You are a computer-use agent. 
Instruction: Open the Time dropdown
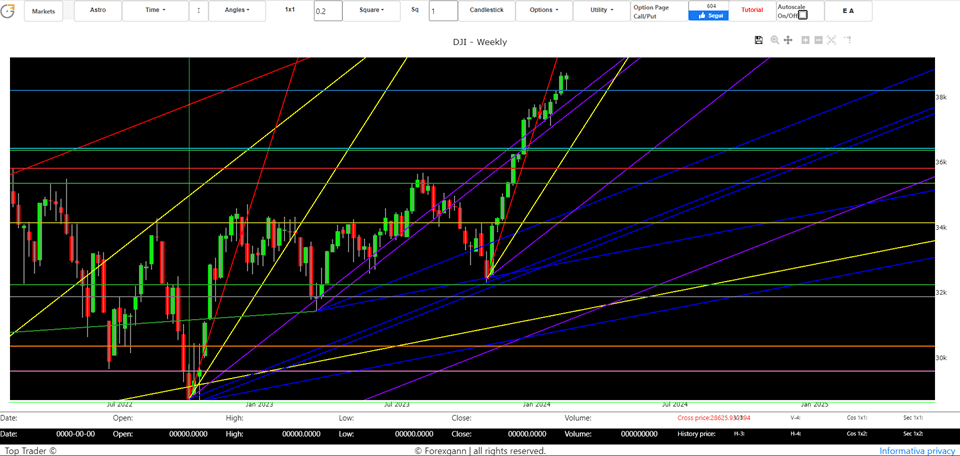pos(156,10)
